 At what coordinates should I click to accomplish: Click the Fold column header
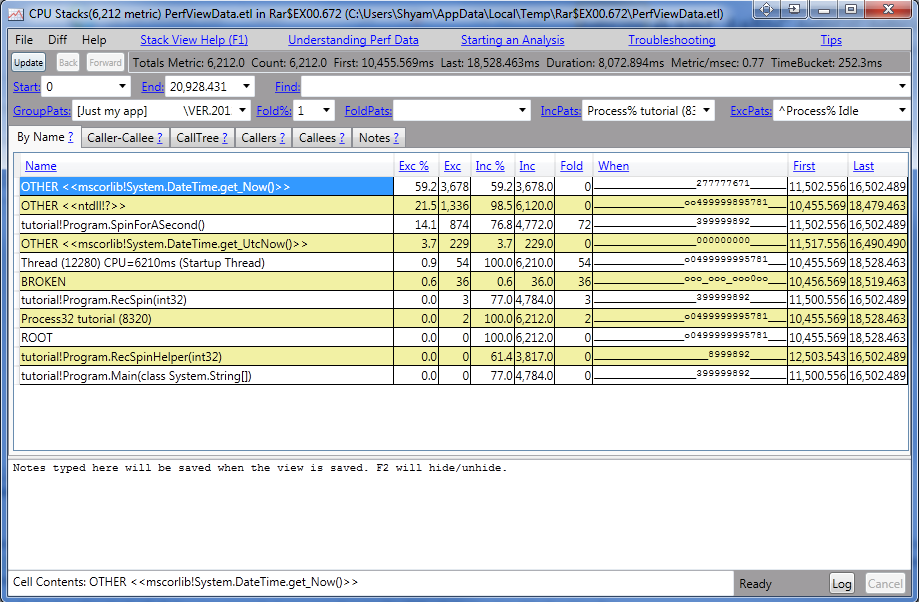point(571,166)
